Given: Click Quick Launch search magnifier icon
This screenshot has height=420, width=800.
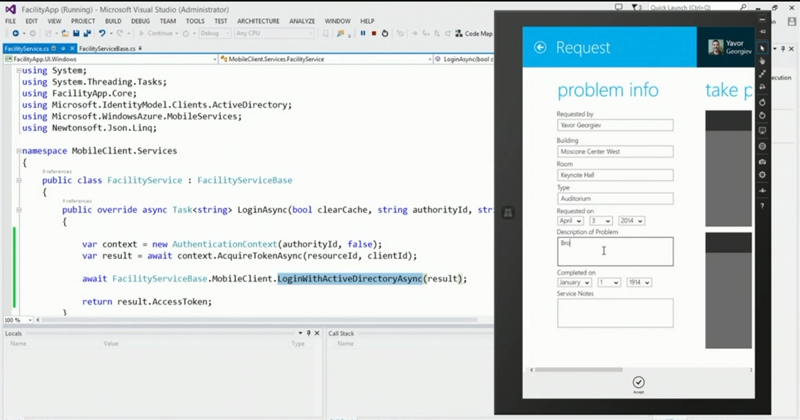Looking at the screenshot, I should (743, 8).
